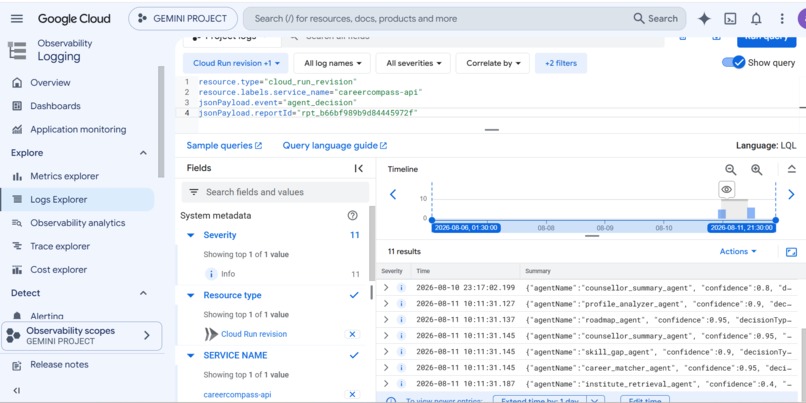
Task: Zoom out the timeline
Action: (730, 170)
